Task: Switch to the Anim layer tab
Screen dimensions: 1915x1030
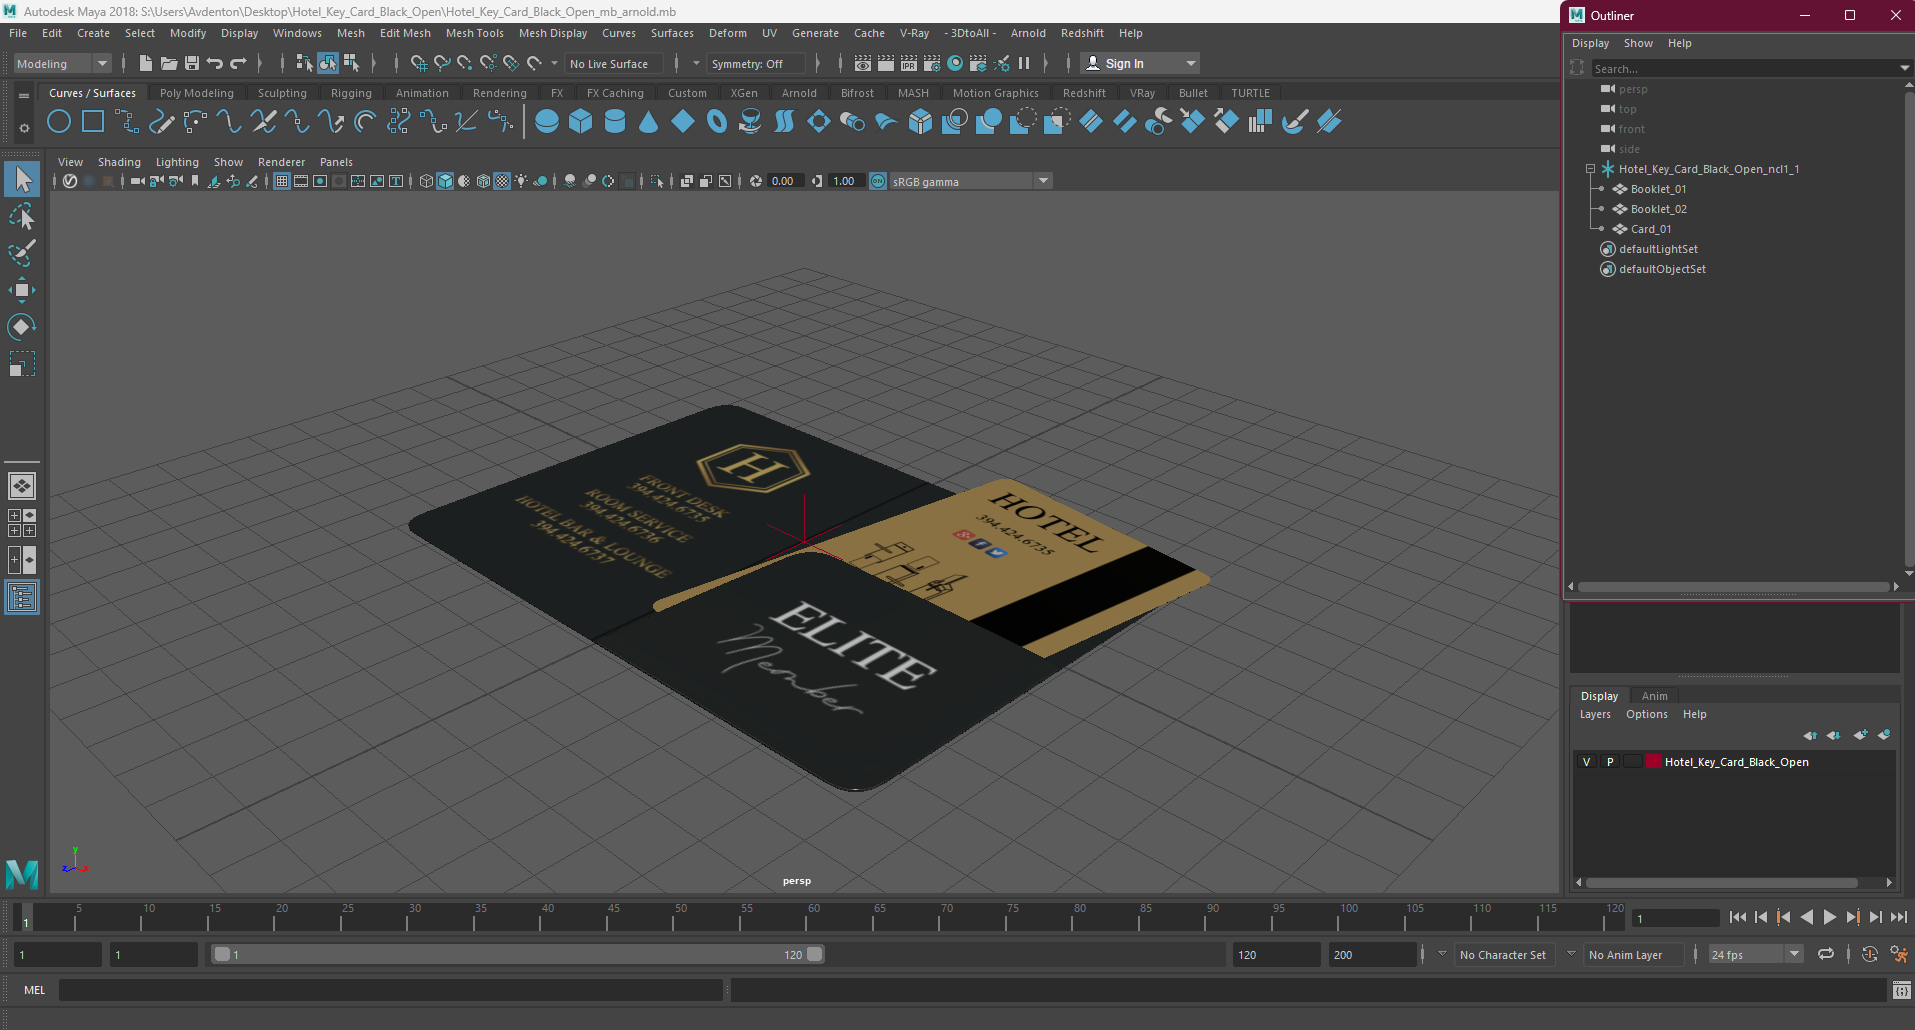Action: (x=1654, y=696)
